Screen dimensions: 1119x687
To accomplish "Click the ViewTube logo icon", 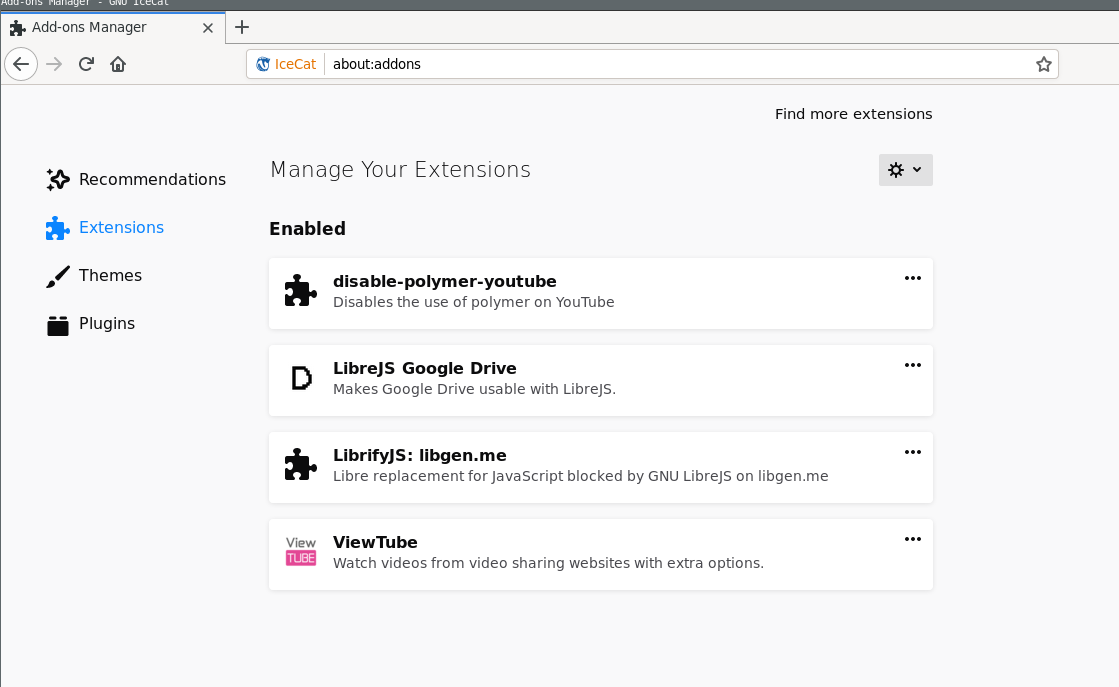I will coord(300,551).
